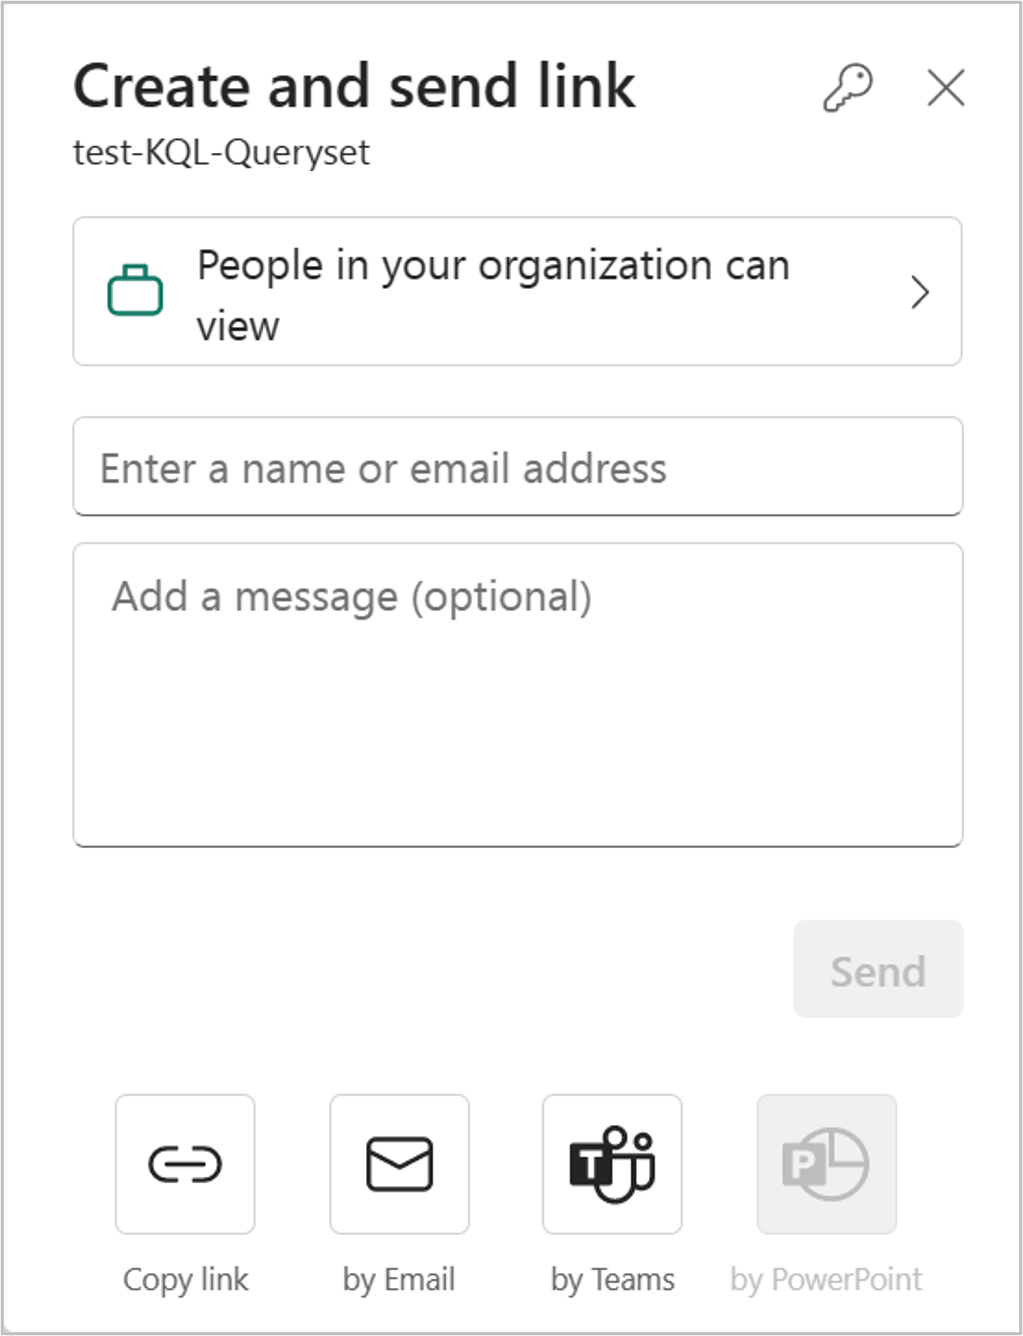Select the envelope icon for email sharing
The width and height of the screenshot is (1023, 1336).
pyautogui.click(x=399, y=1163)
